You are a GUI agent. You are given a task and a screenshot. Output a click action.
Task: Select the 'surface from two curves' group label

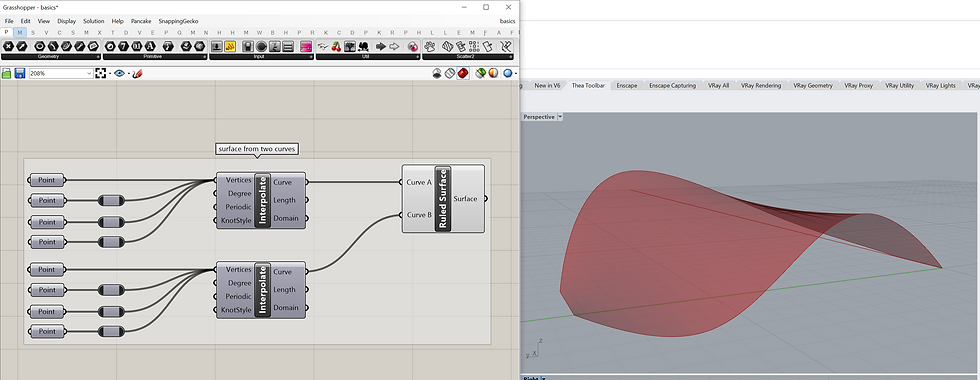coord(257,149)
